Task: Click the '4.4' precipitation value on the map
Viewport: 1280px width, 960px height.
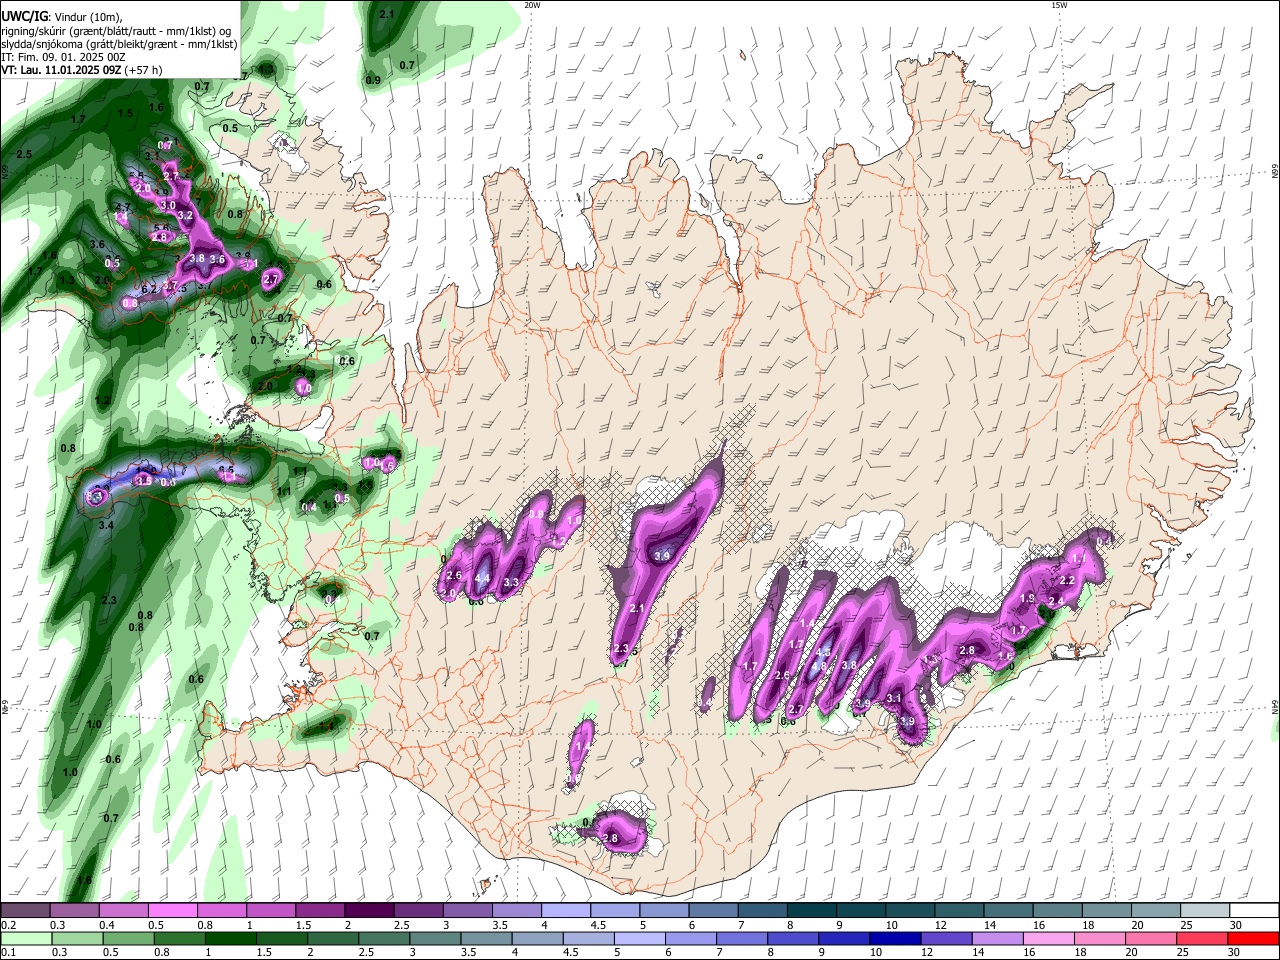Action: coord(482,578)
